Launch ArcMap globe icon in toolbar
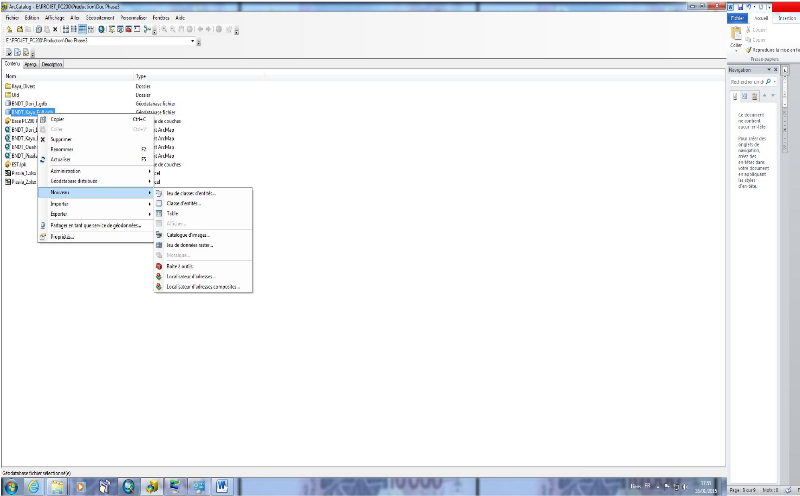 point(101,30)
